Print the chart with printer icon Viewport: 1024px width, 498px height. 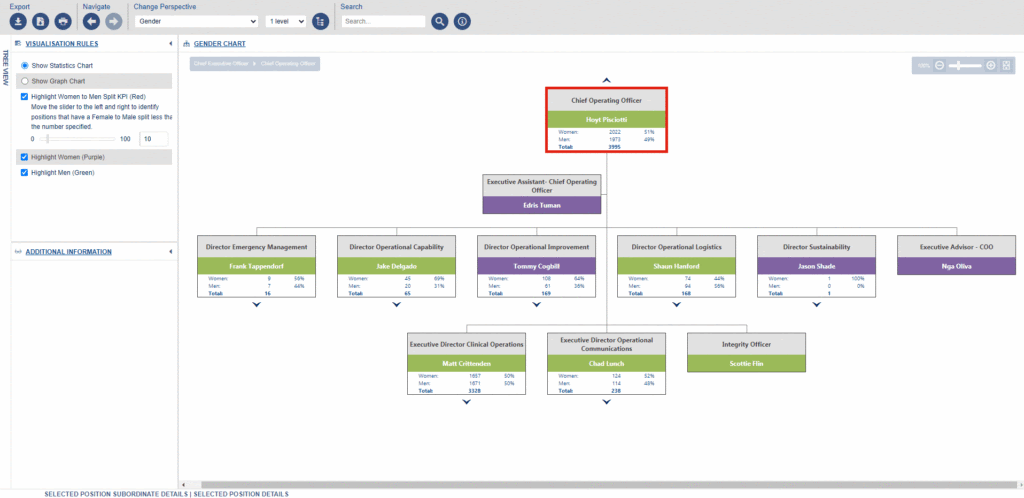pos(63,22)
